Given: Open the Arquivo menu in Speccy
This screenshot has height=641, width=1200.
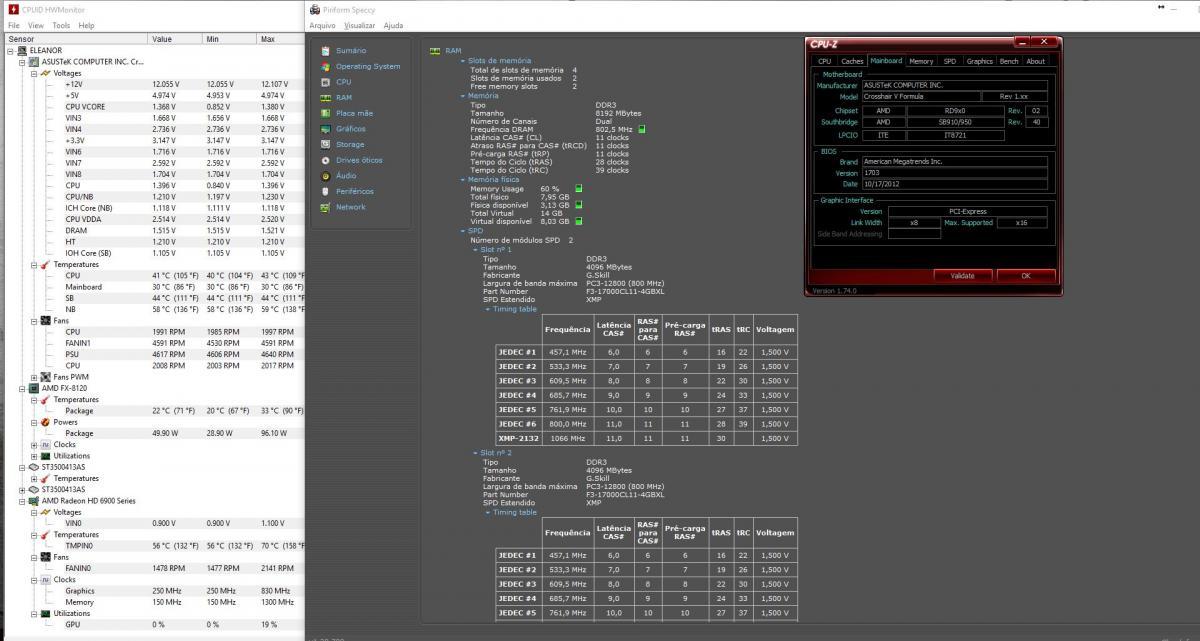Looking at the screenshot, I should pyautogui.click(x=322, y=25).
